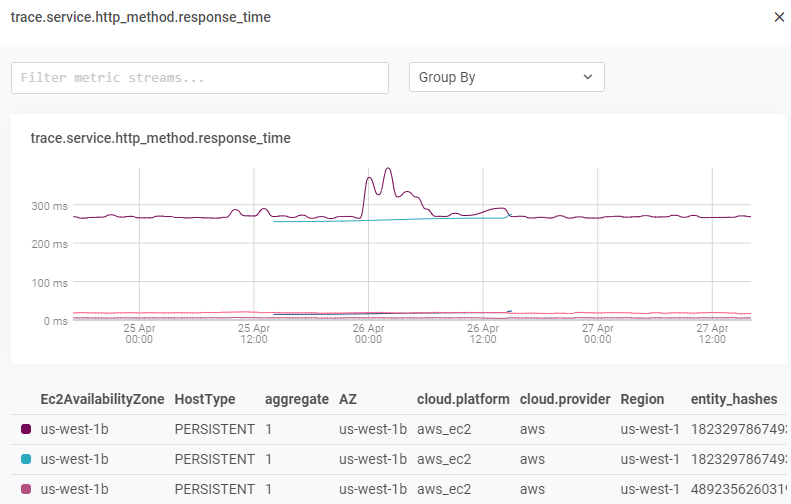The height and width of the screenshot is (504, 791).
Task: Click the cloud.provider column header
Action: point(565,399)
